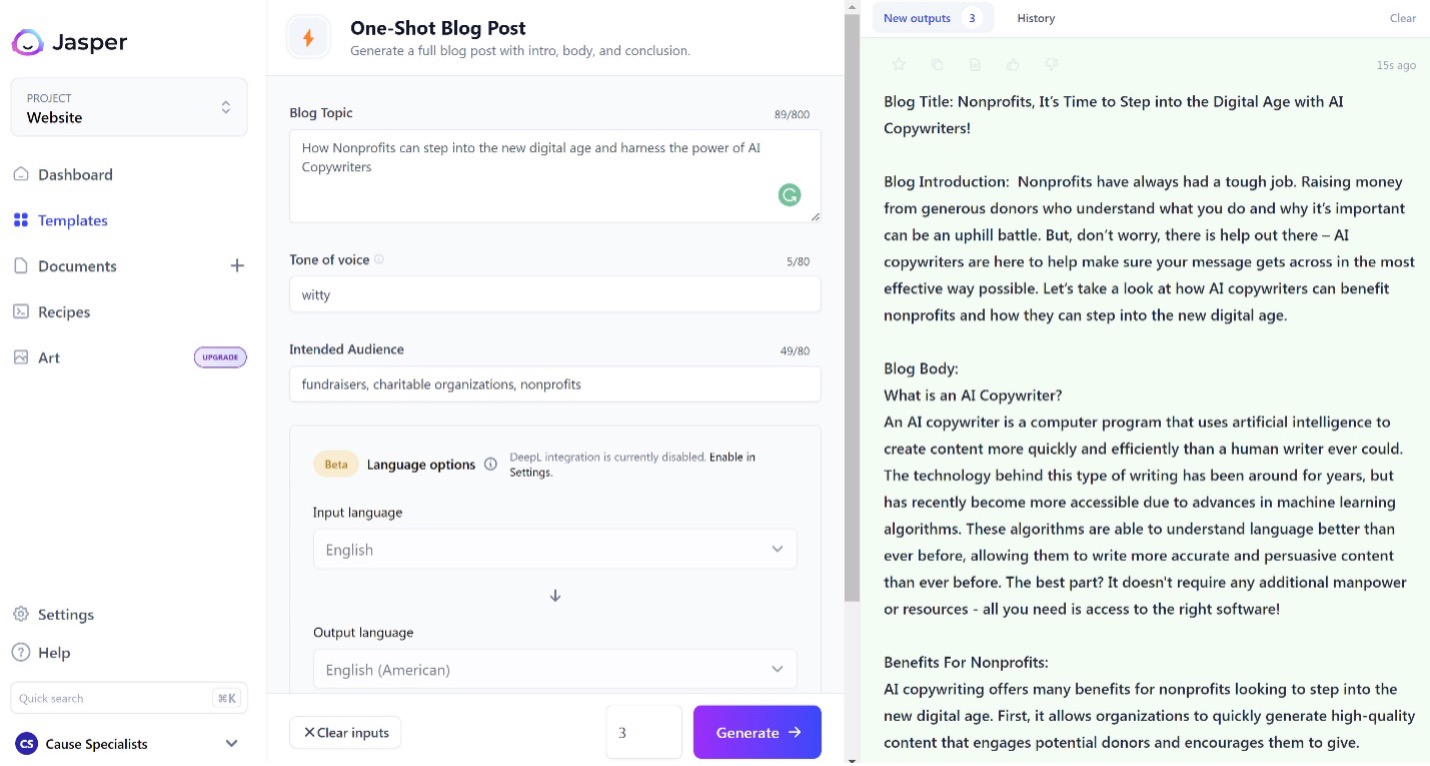Star the generated blog output

tap(898, 65)
